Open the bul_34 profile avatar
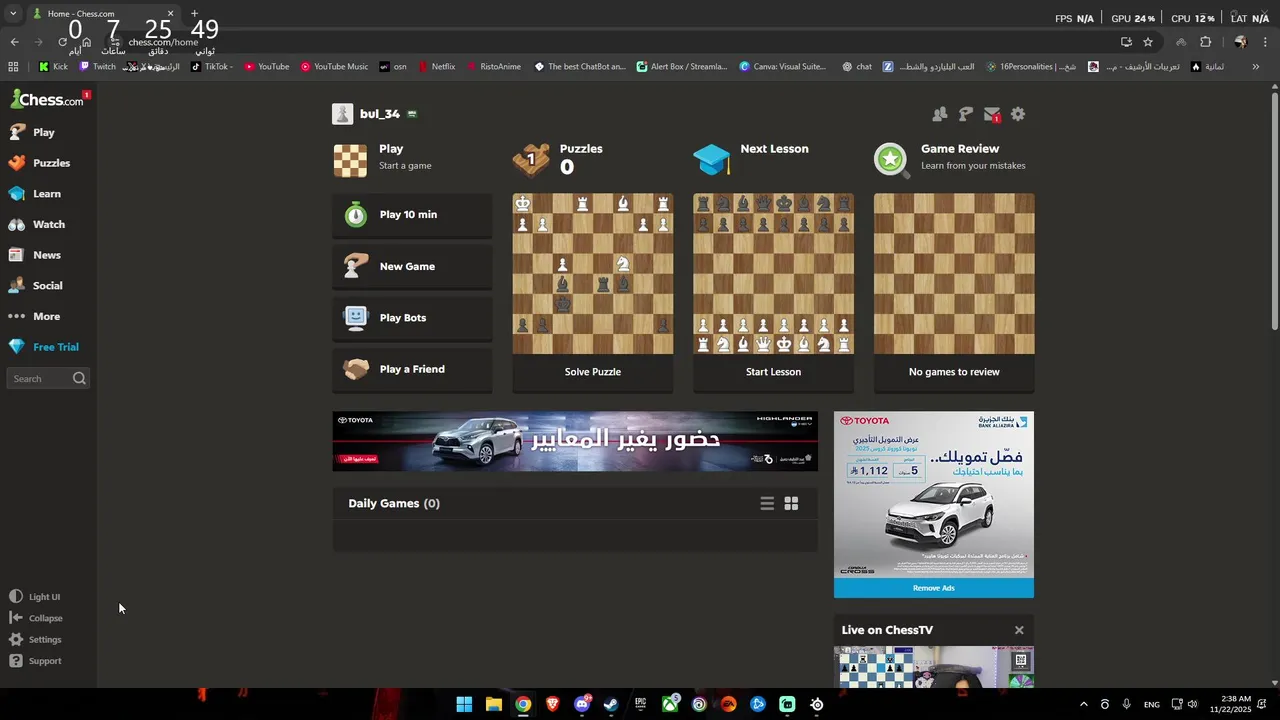 [343, 114]
